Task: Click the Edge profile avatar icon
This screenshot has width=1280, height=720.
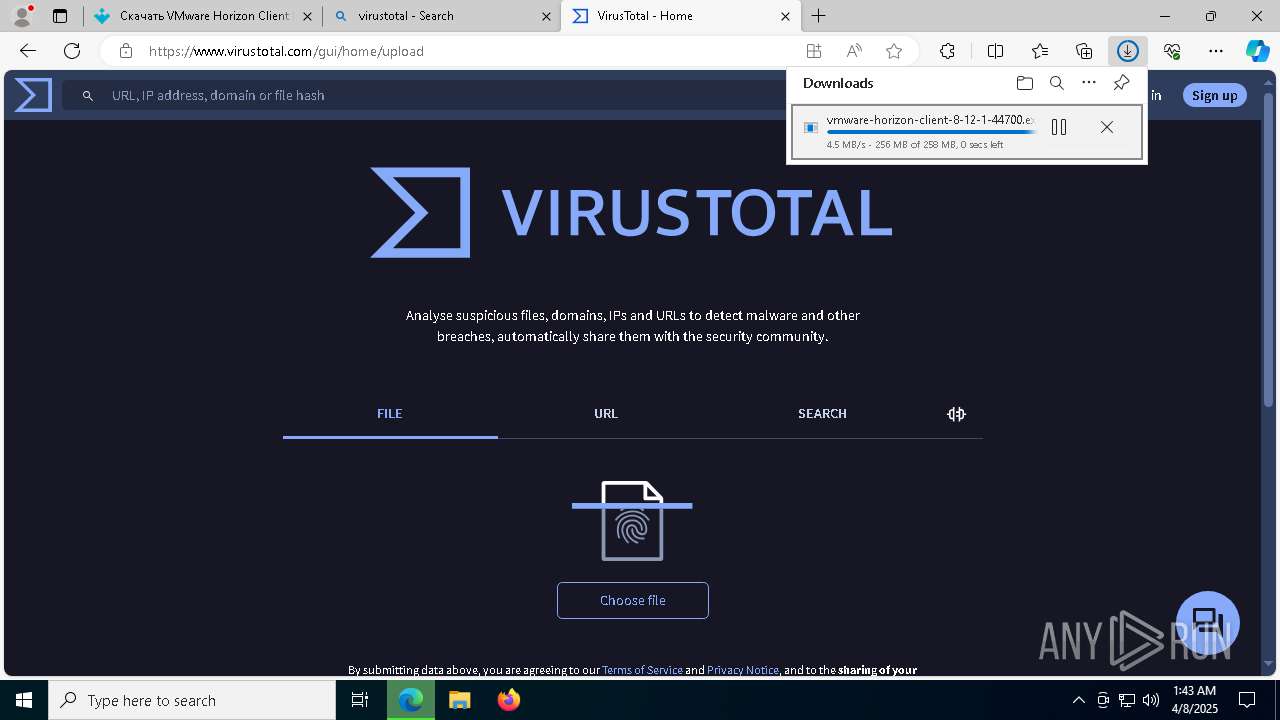Action: (x=22, y=16)
